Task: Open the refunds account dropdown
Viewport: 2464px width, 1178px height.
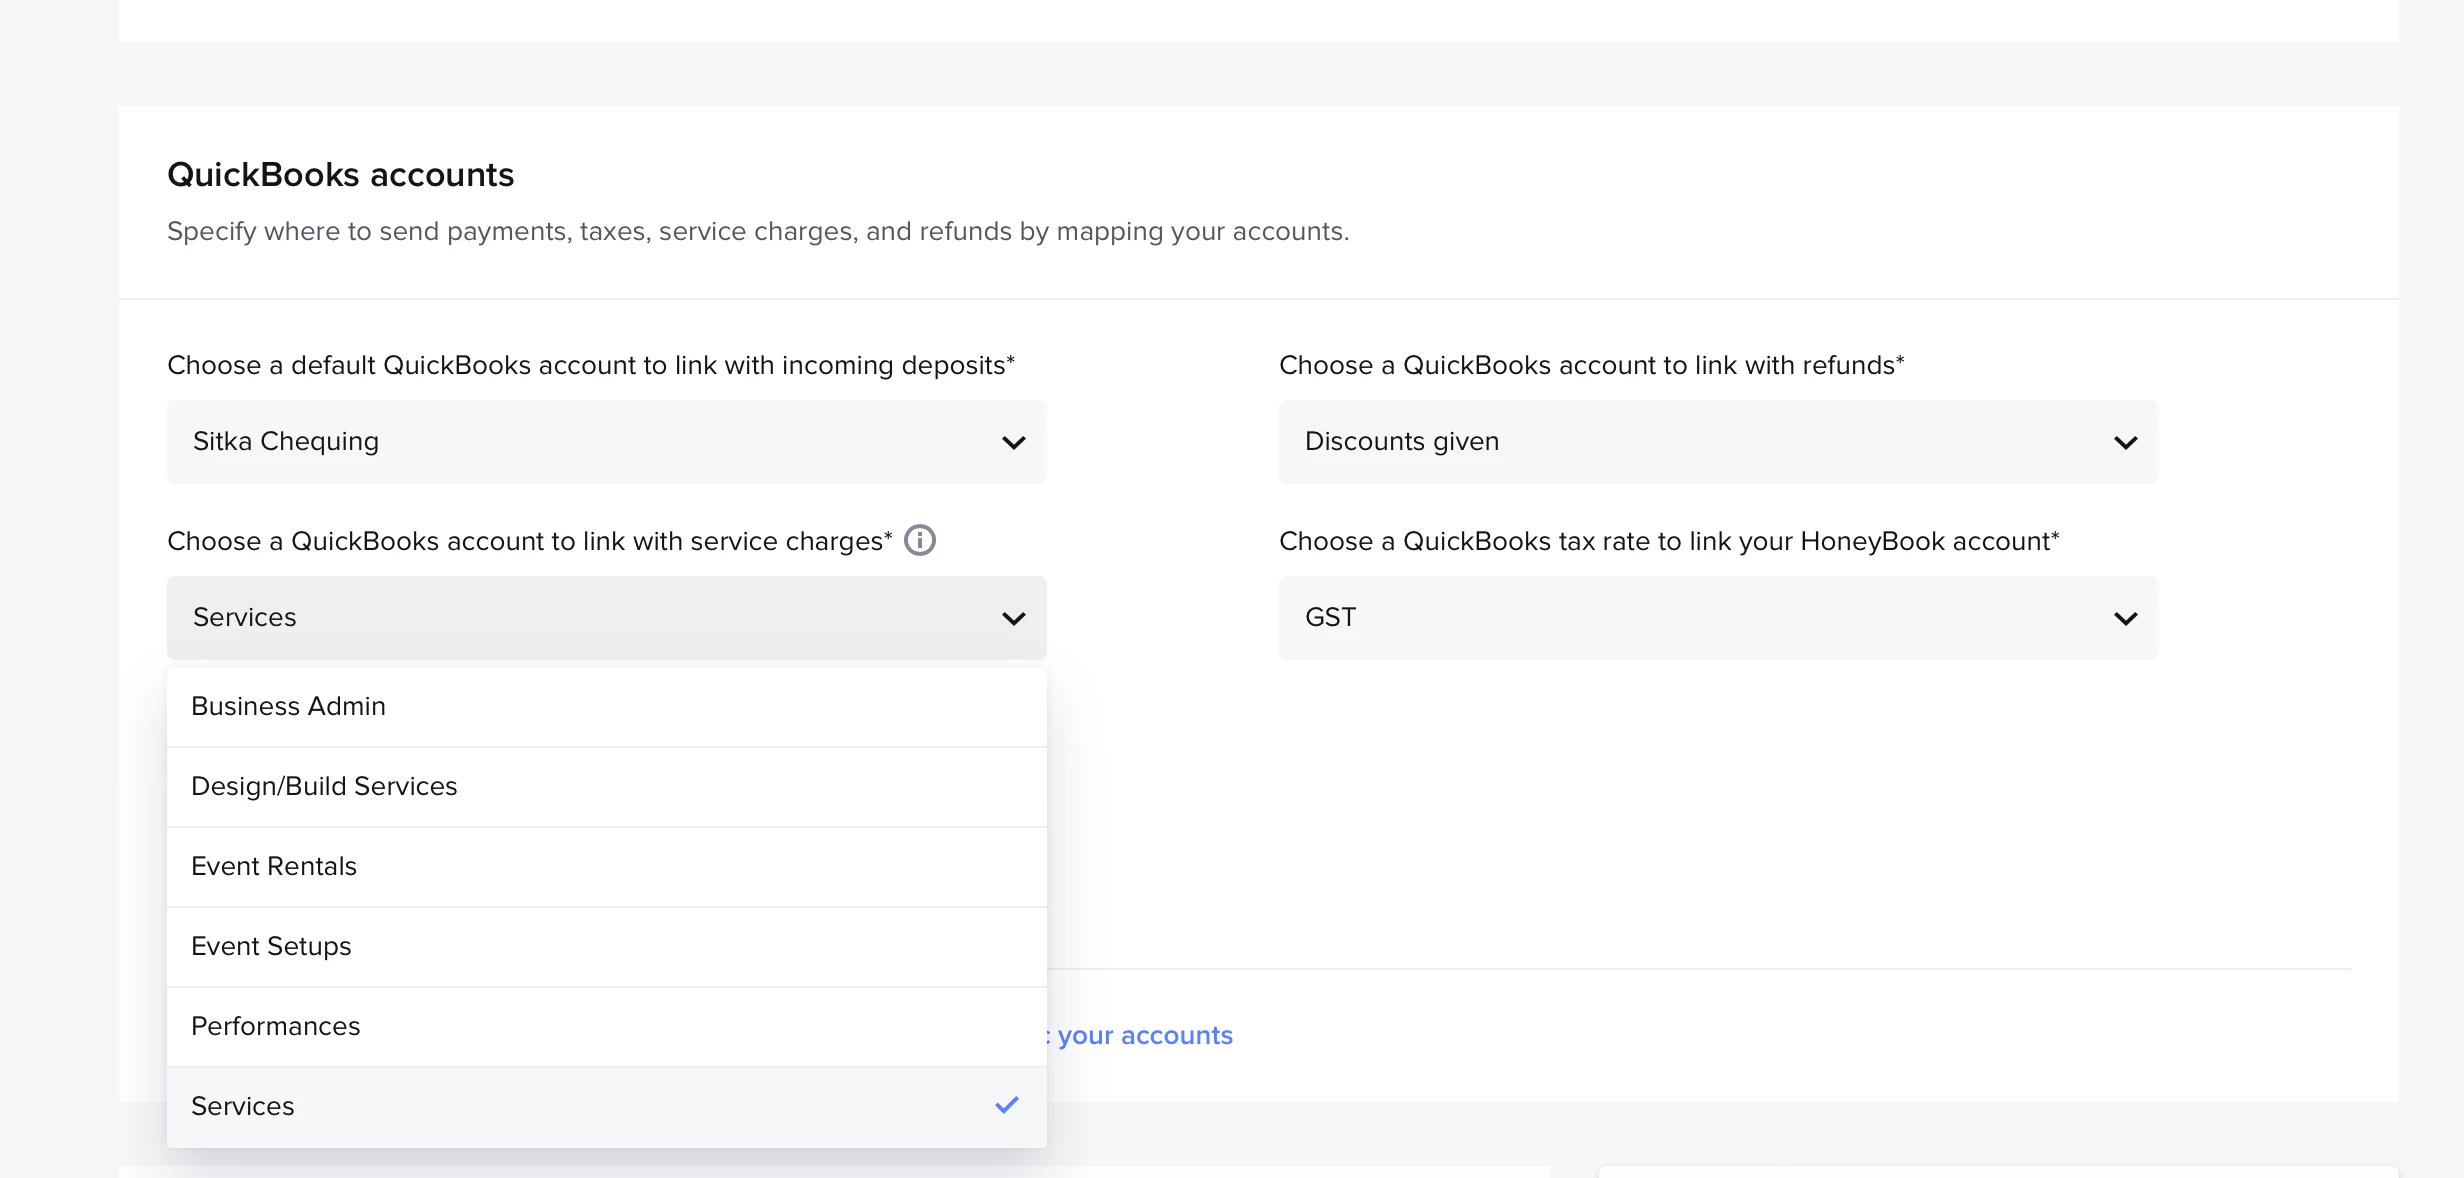Action: (x=1719, y=442)
